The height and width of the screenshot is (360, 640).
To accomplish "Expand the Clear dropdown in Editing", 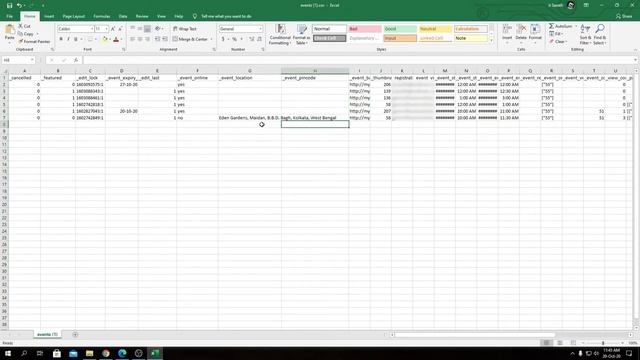I will point(567,42).
